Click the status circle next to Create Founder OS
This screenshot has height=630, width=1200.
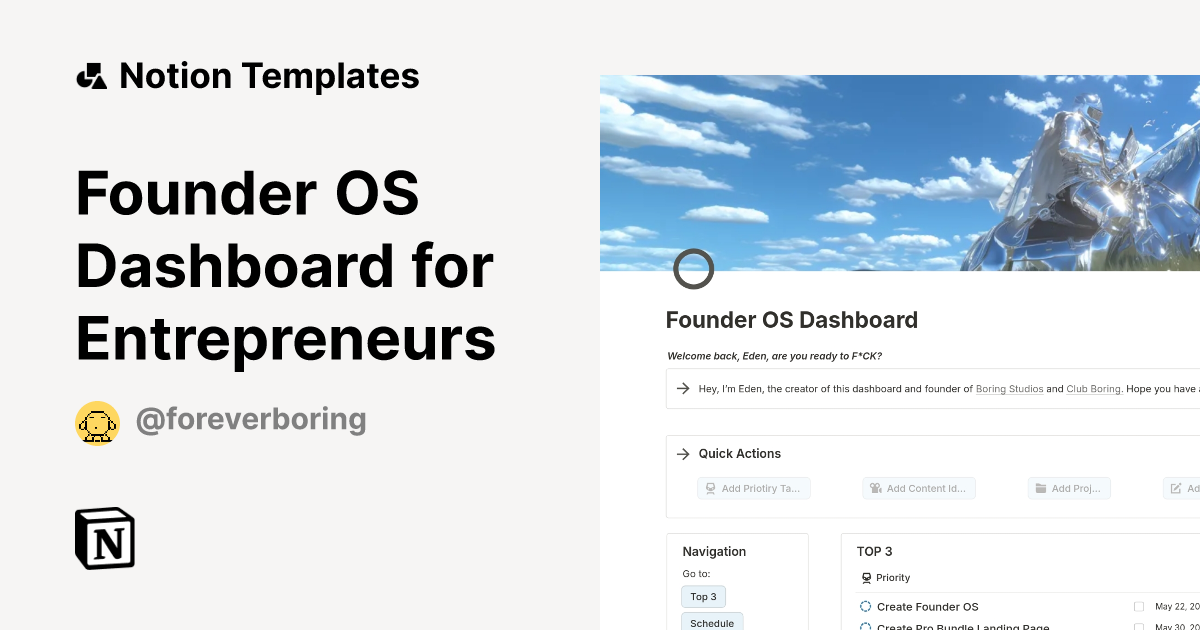click(x=864, y=606)
